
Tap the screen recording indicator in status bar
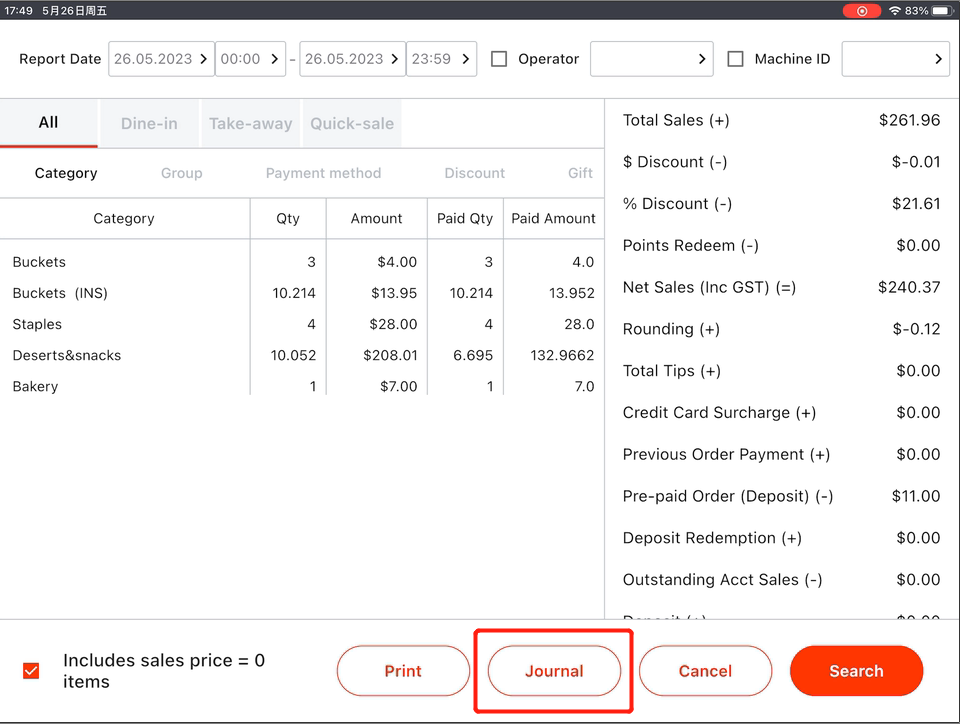[861, 11]
